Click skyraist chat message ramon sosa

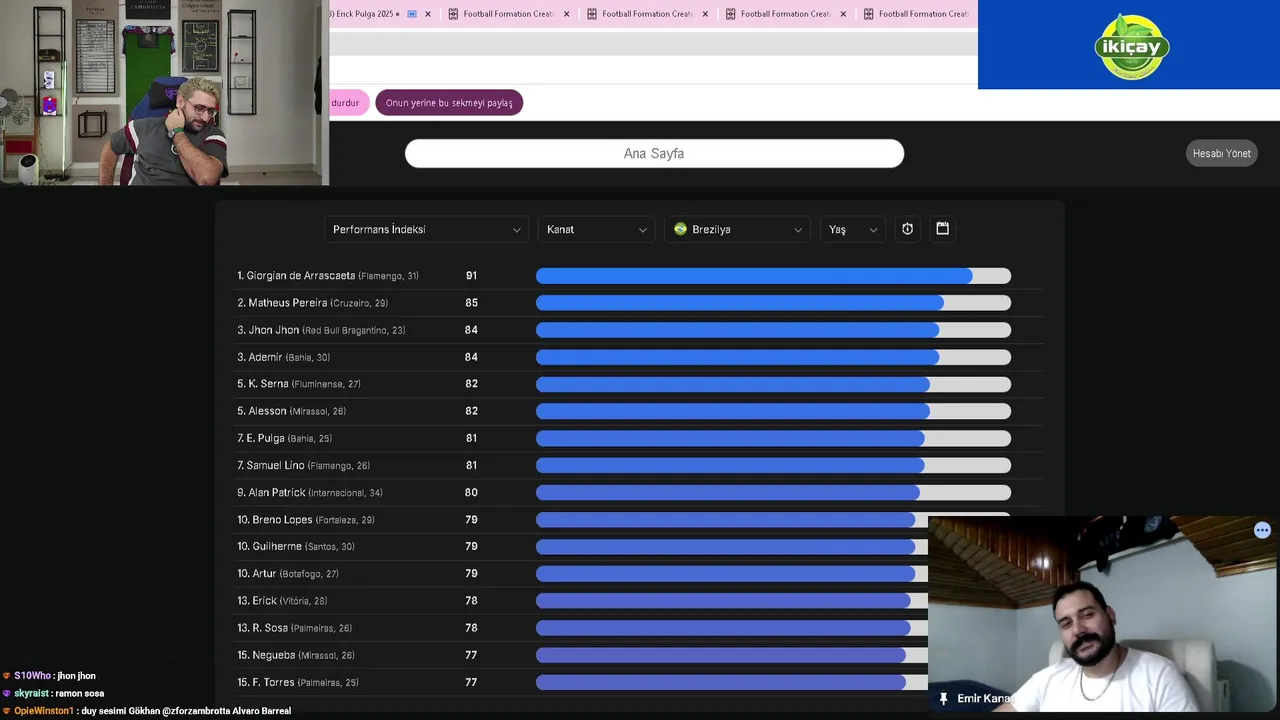tap(54, 693)
